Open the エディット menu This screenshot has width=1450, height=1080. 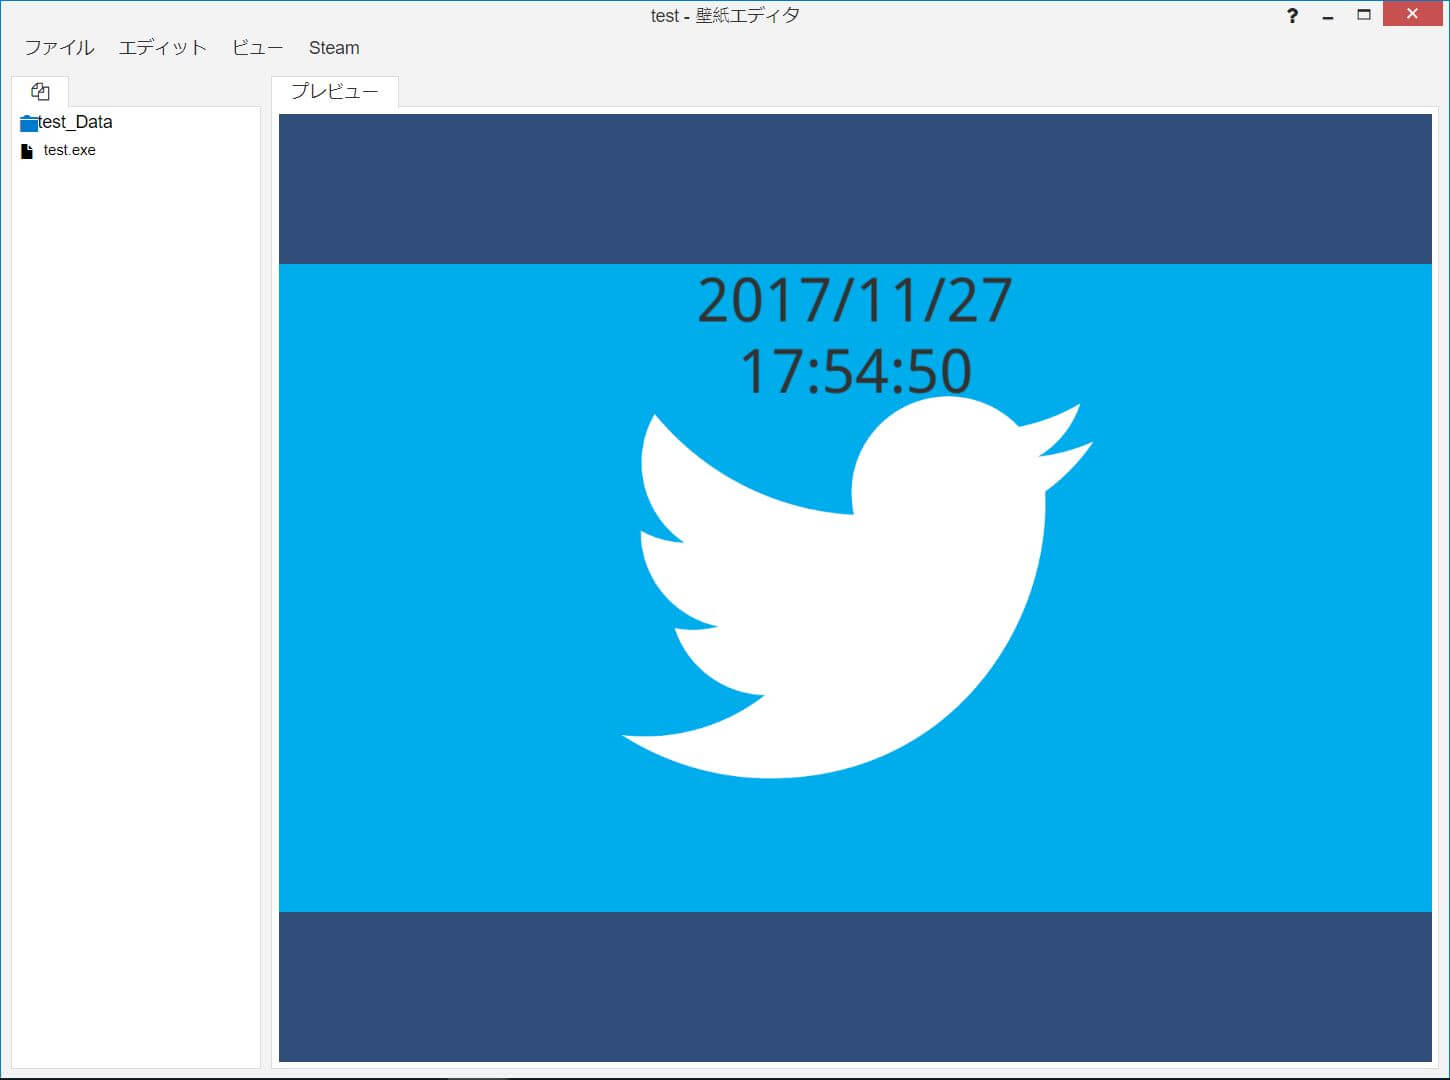162,48
